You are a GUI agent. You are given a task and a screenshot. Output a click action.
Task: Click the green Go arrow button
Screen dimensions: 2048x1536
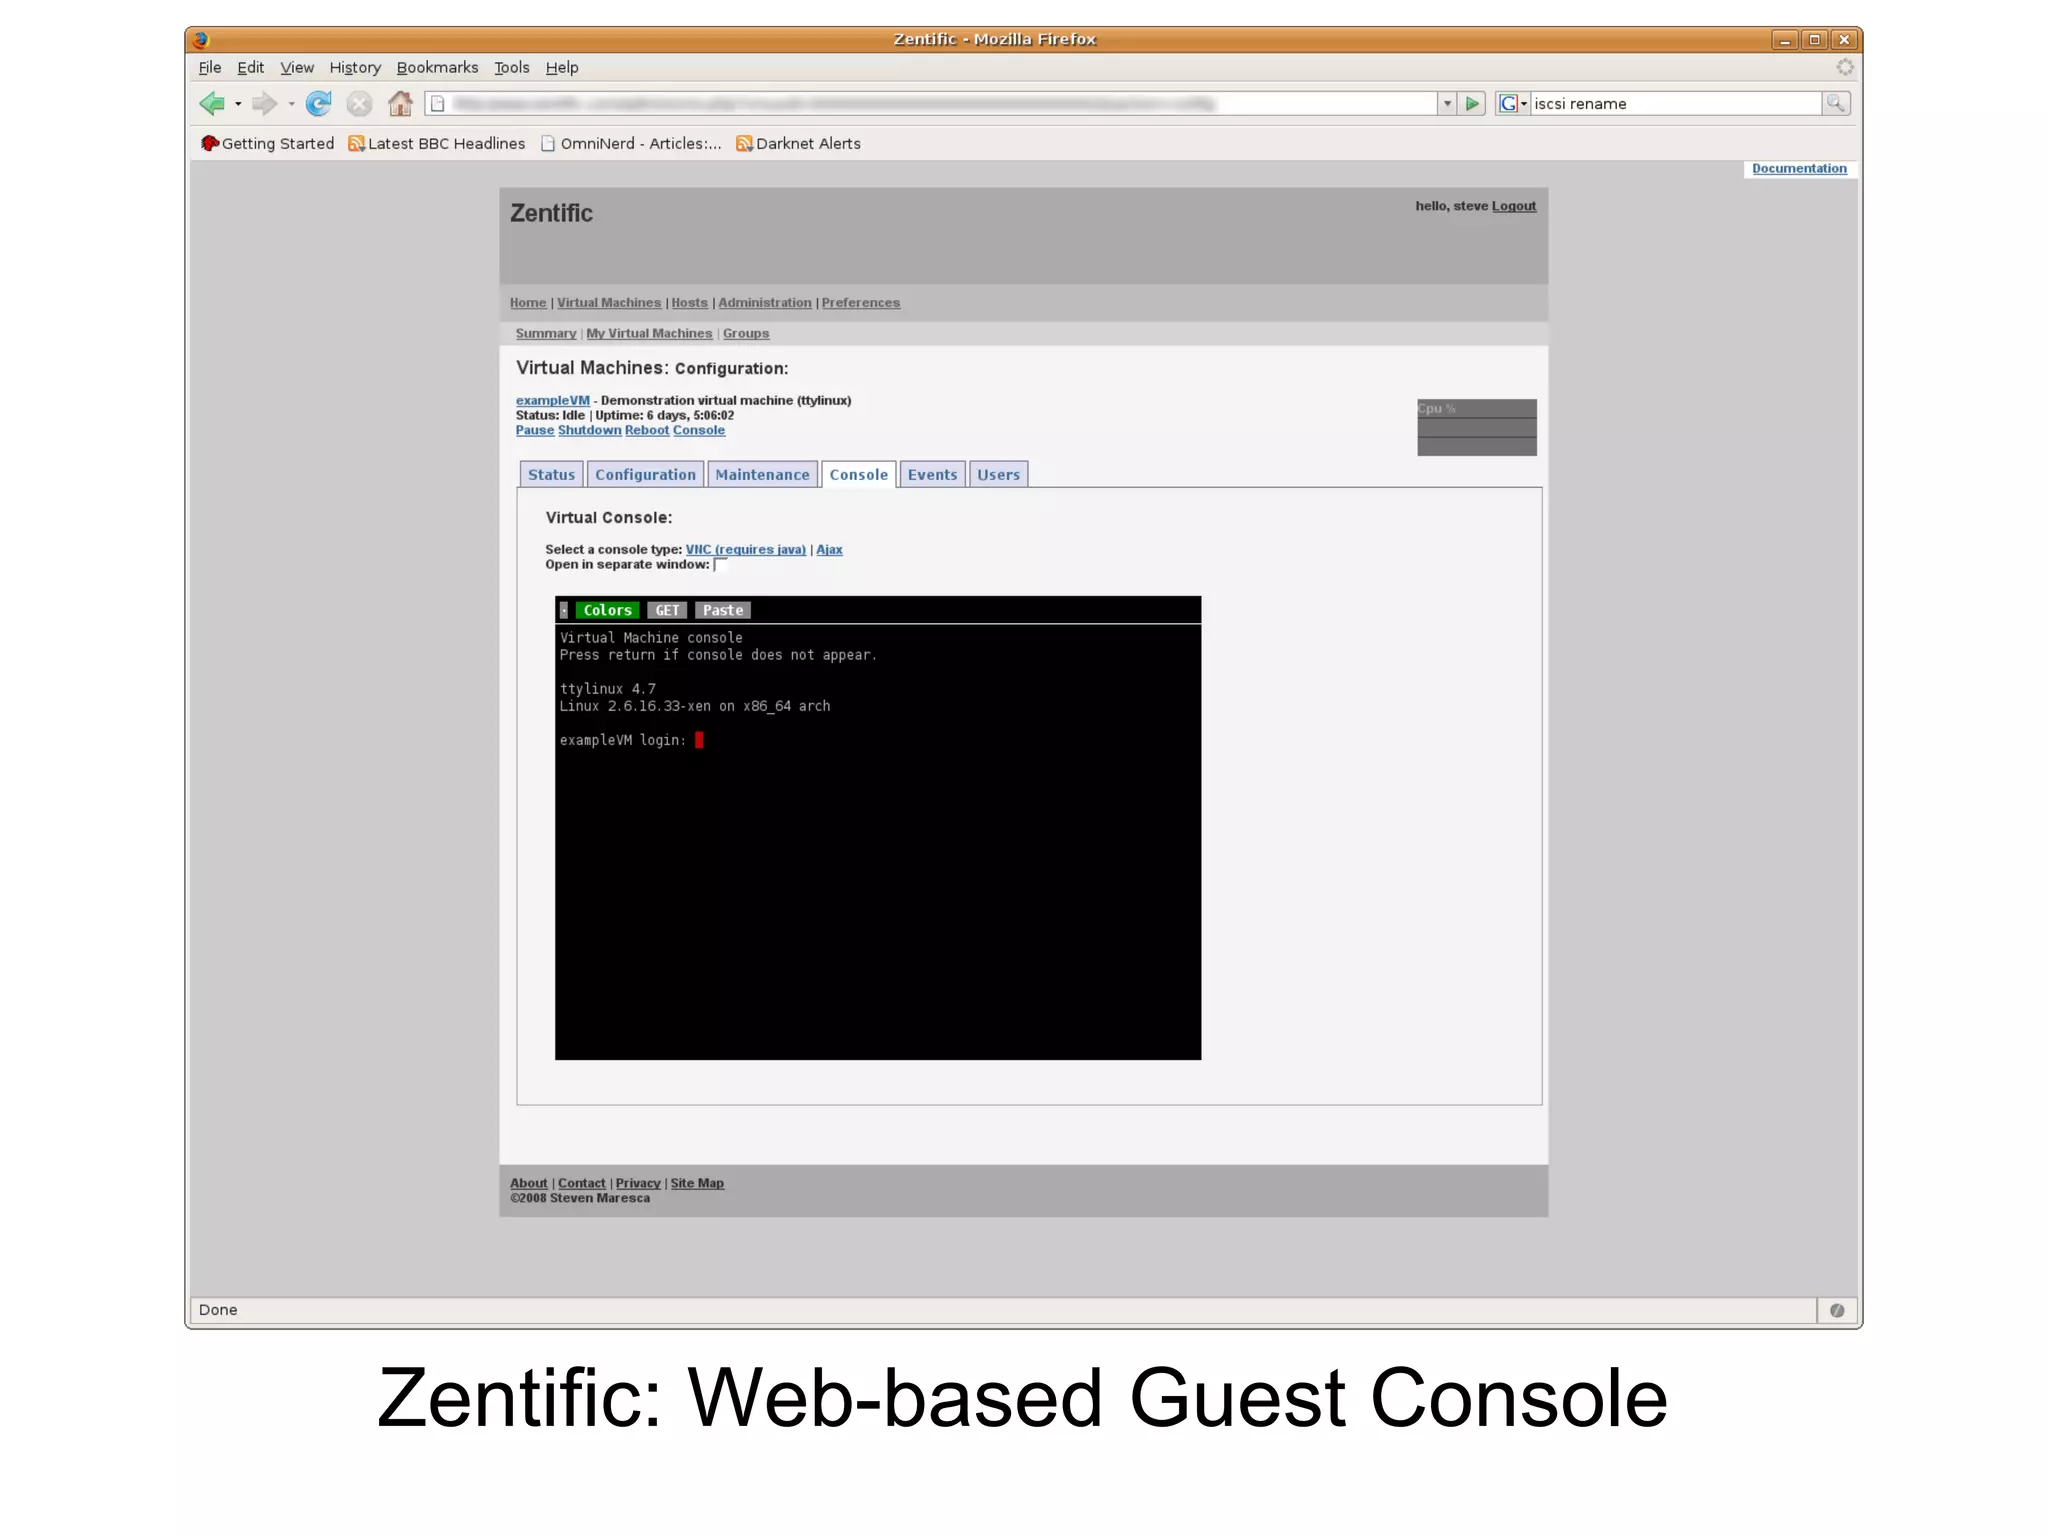(1472, 103)
